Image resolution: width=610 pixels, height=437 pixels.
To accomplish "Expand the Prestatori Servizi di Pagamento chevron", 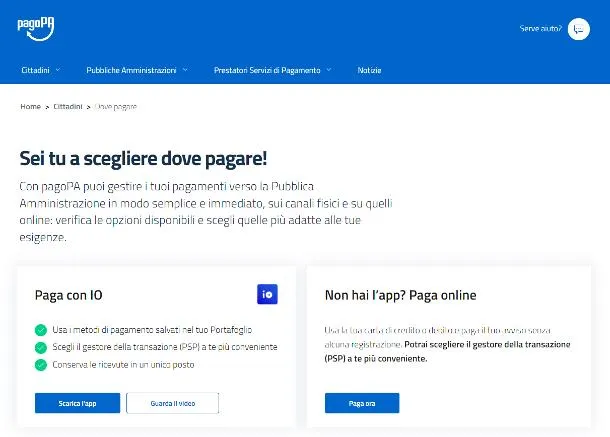I will 329,70.
